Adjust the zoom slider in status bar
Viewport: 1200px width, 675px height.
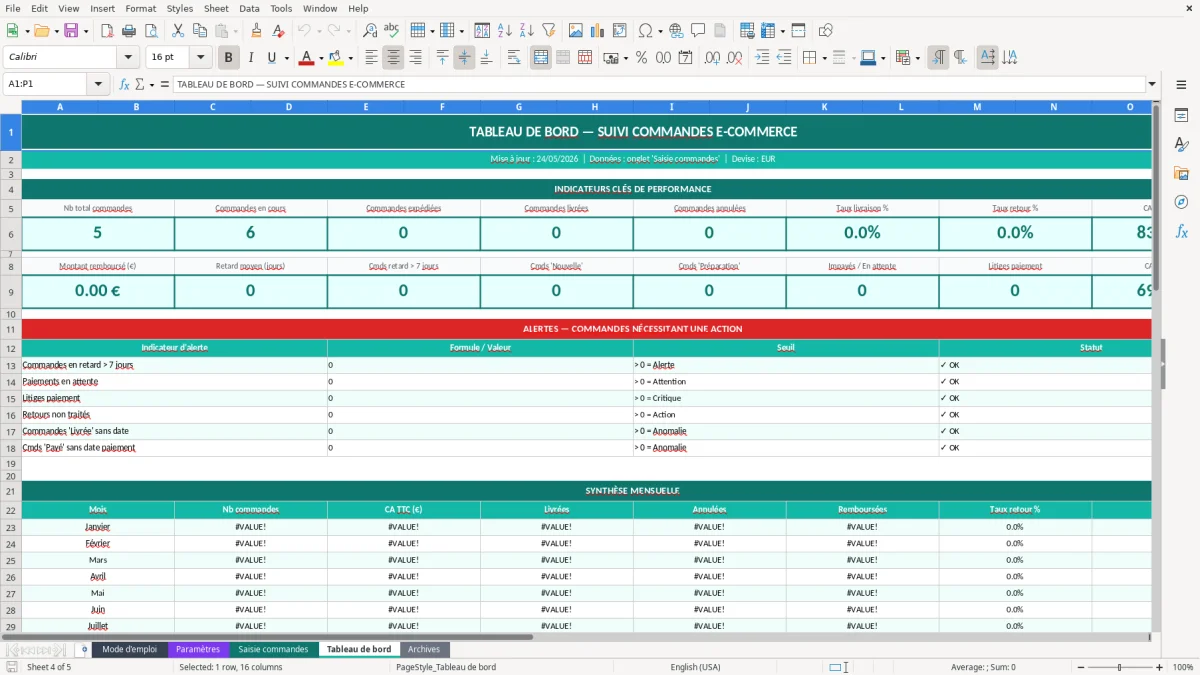1120,667
